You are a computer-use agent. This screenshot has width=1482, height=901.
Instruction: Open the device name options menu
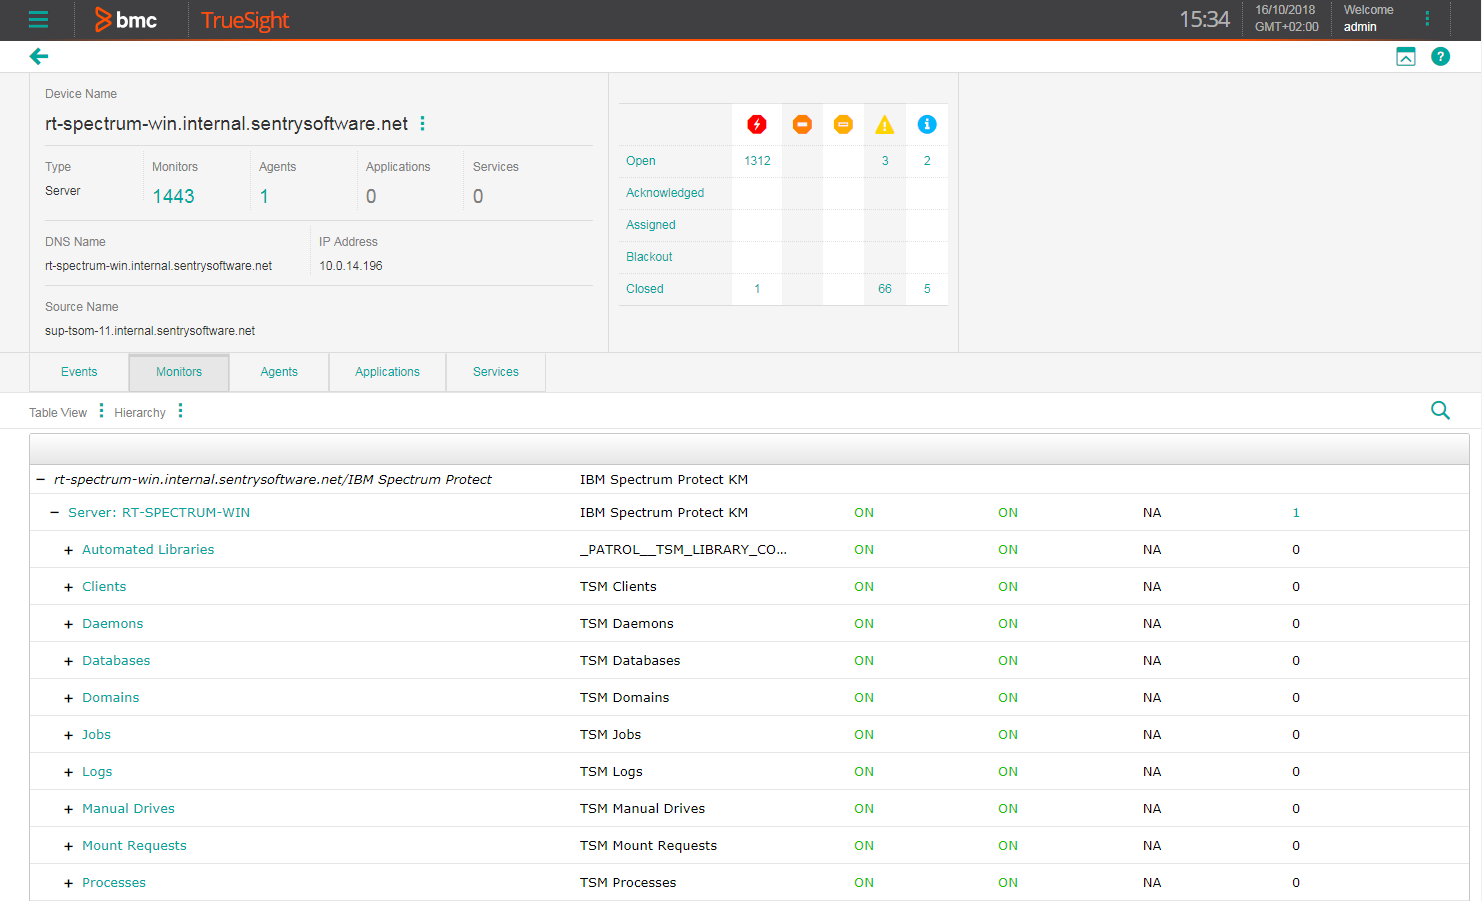tap(422, 123)
